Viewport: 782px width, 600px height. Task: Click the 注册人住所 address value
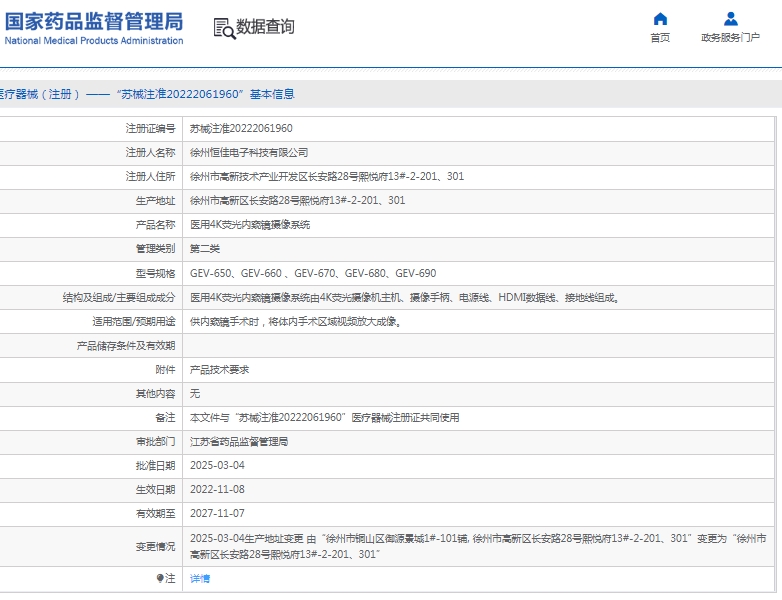(327, 177)
